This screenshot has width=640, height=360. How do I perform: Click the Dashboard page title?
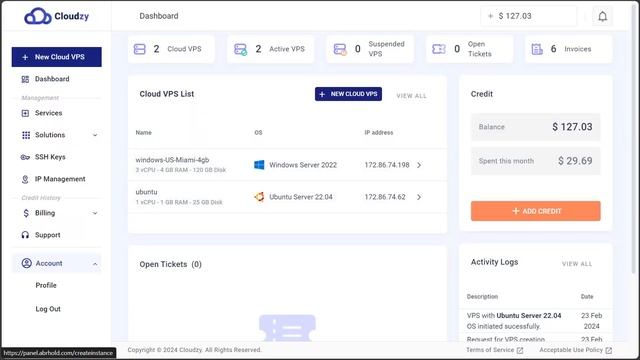pos(159,16)
